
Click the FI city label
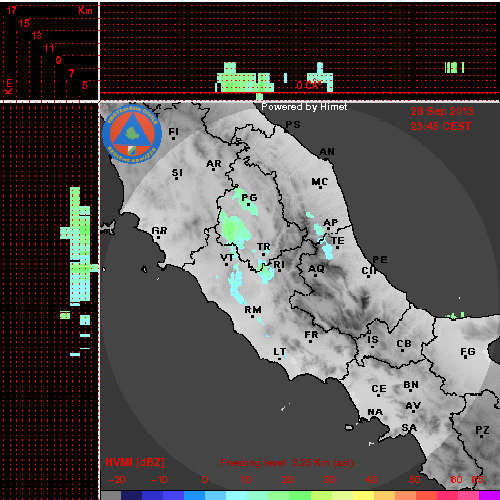click(173, 132)
